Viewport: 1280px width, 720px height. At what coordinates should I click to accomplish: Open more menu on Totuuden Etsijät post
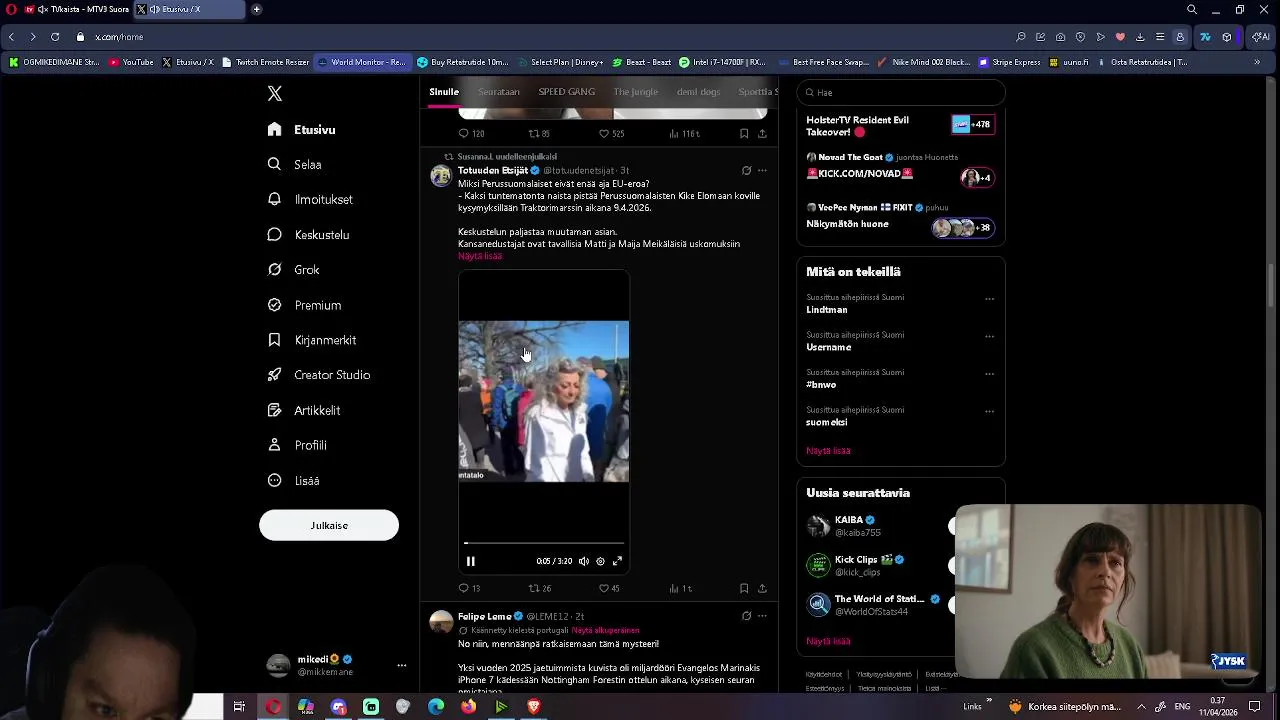point(762,171)
